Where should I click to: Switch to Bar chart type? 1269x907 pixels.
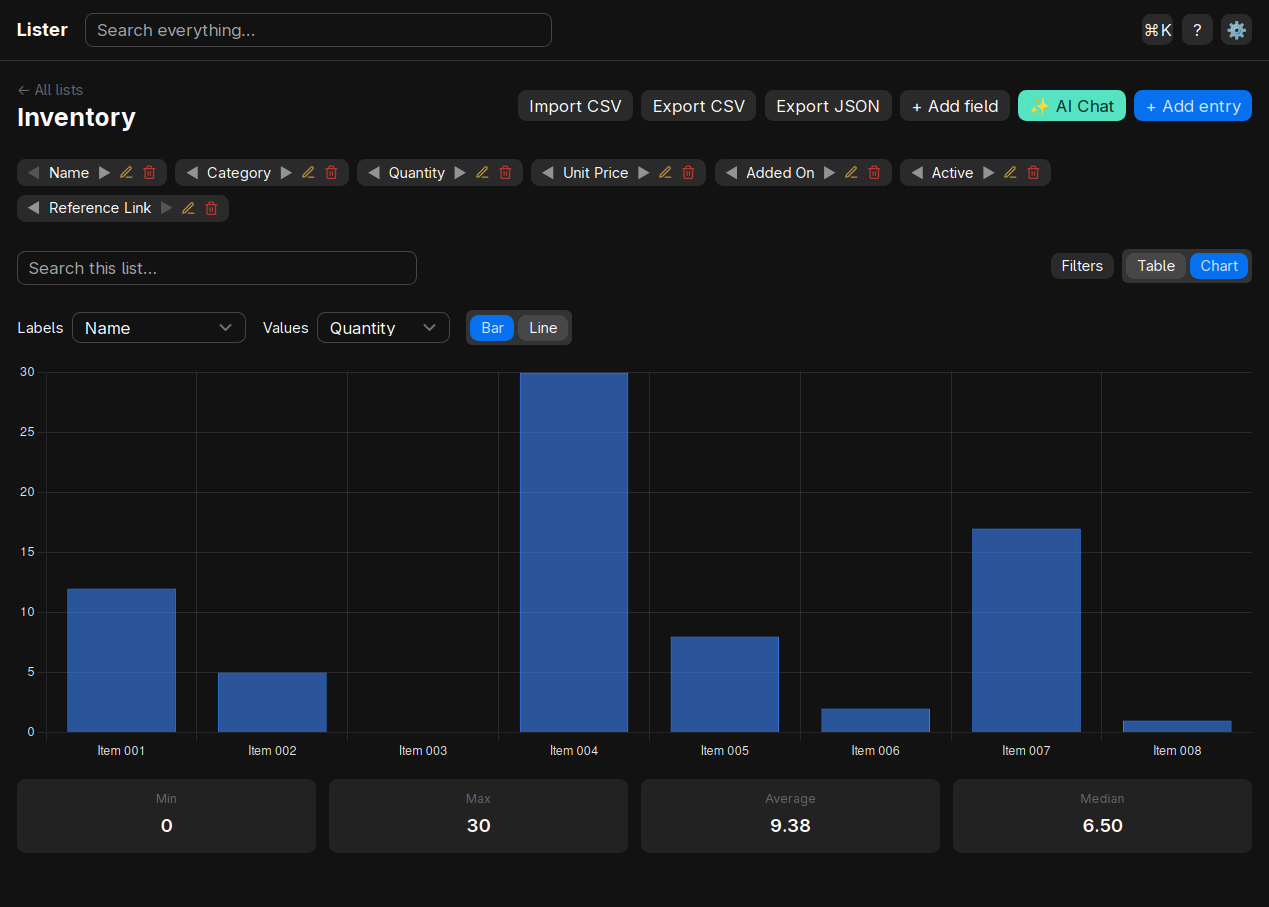point(492,328)
